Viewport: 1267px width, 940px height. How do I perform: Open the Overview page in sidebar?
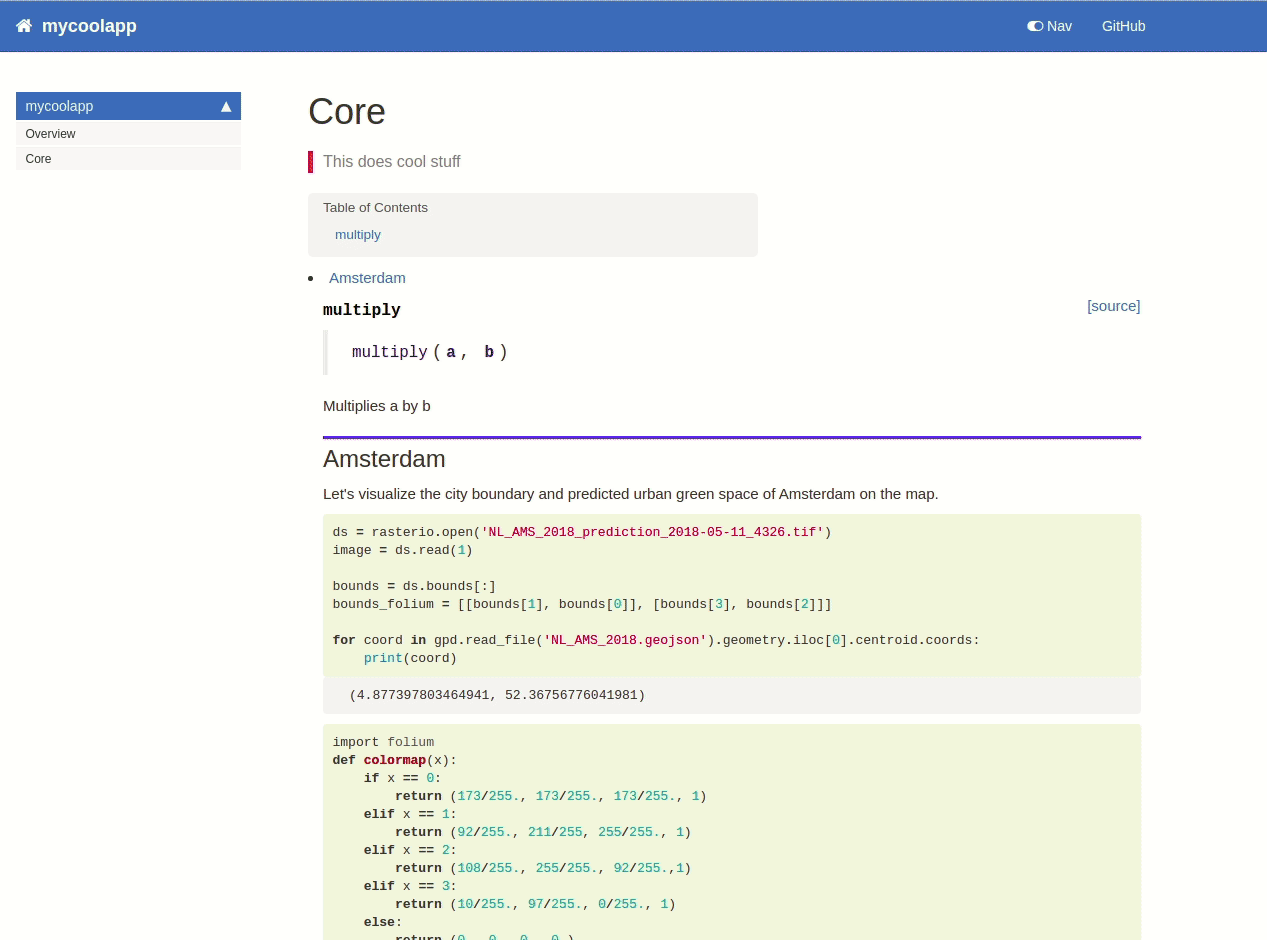[128, 134]
